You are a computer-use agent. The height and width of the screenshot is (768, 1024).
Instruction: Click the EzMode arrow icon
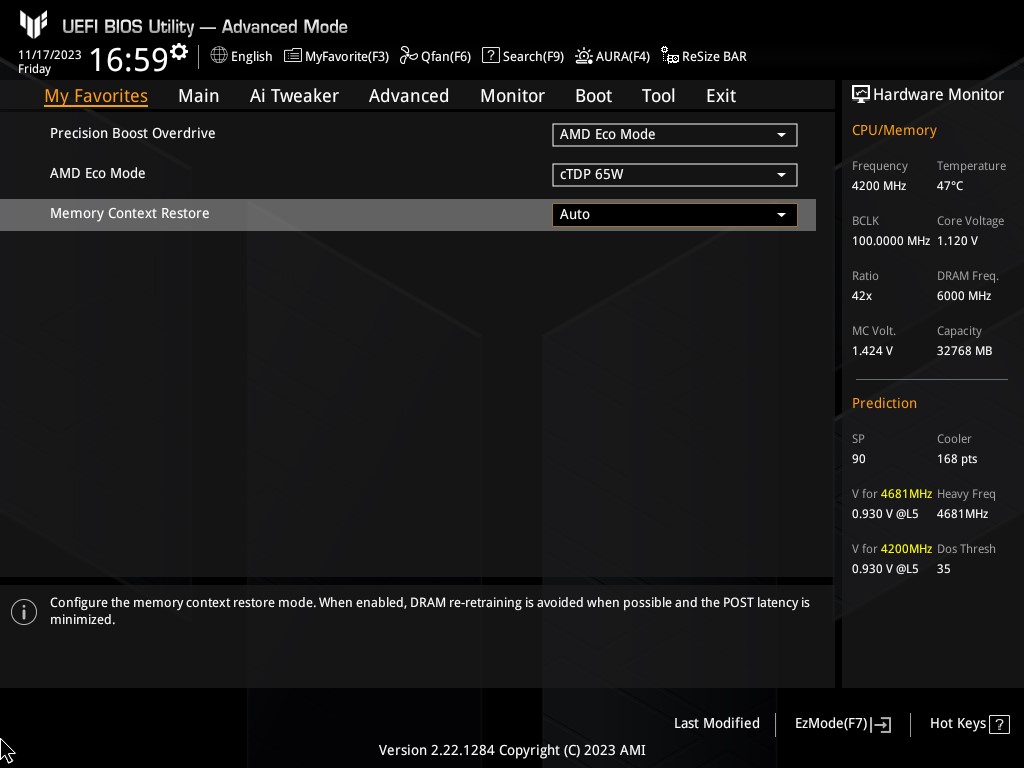pos(881,724)
